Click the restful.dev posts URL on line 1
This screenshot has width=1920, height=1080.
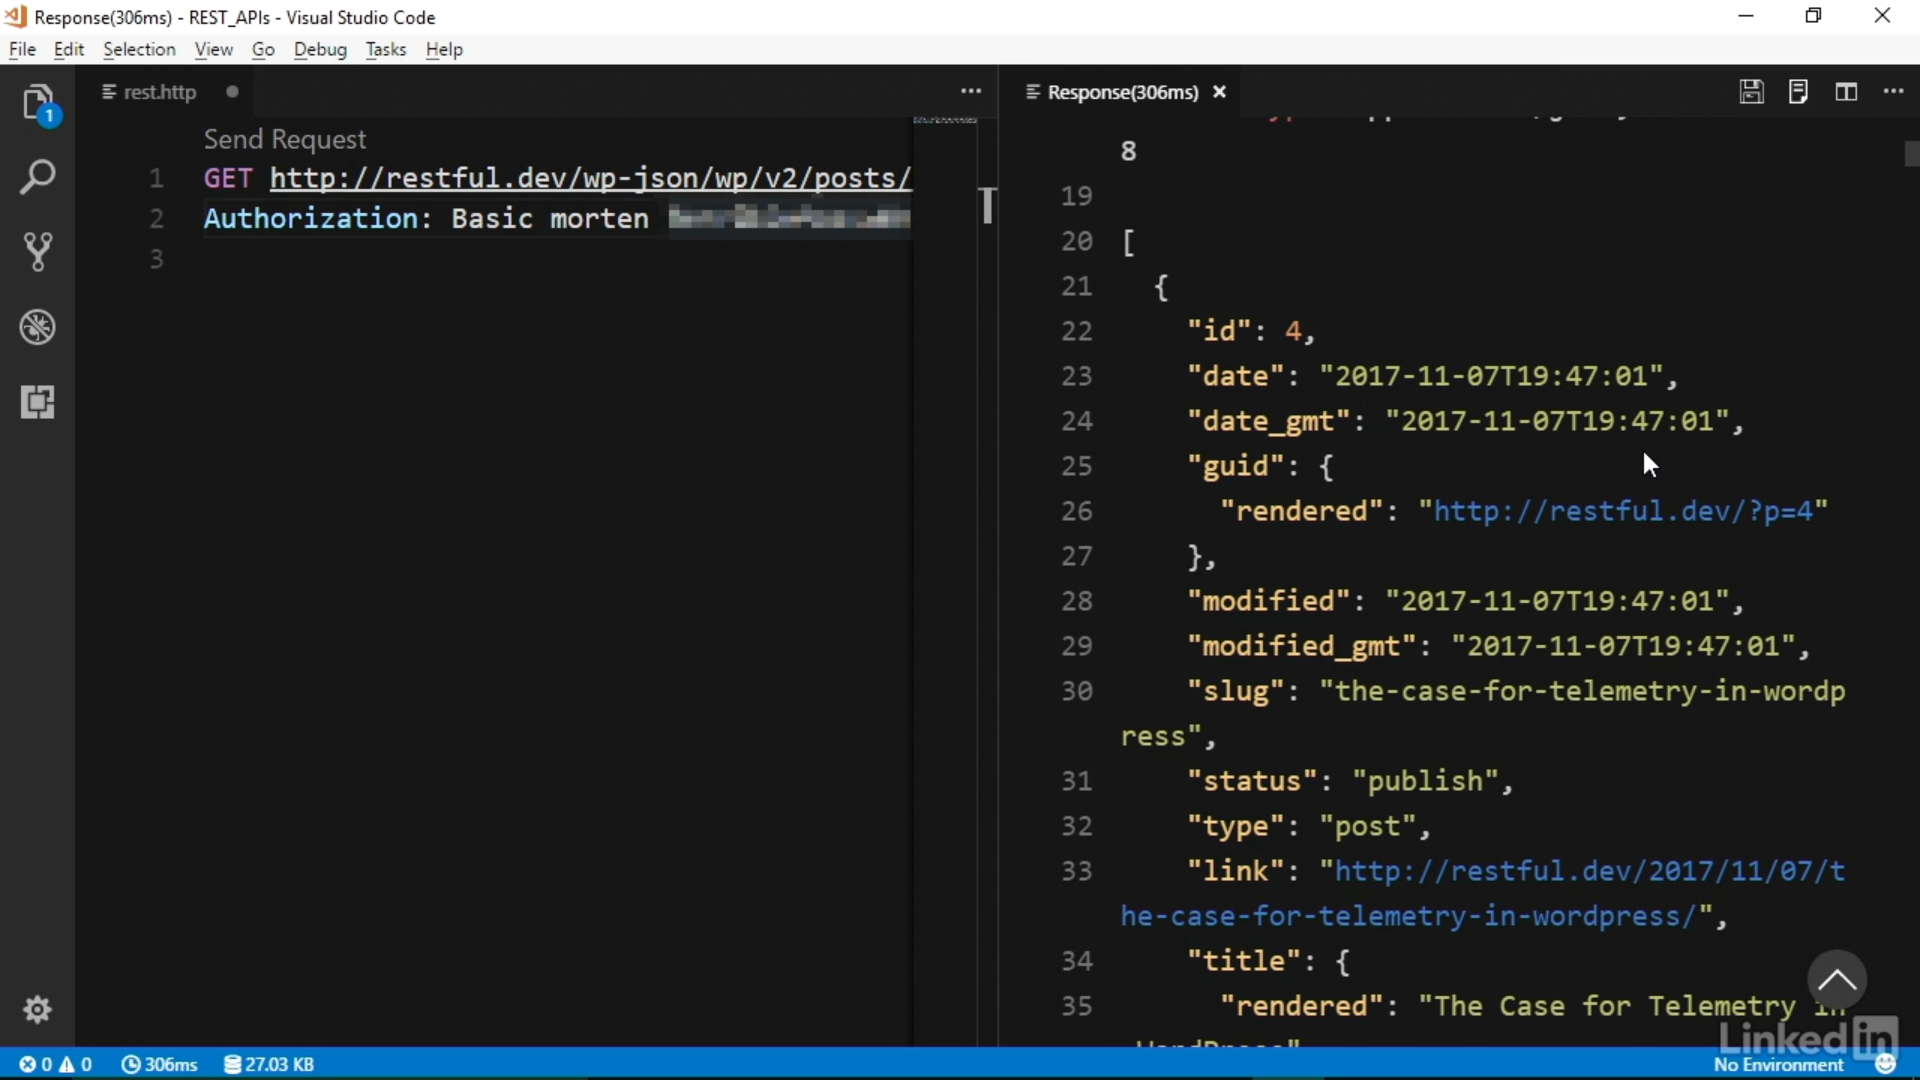(590, 178)
